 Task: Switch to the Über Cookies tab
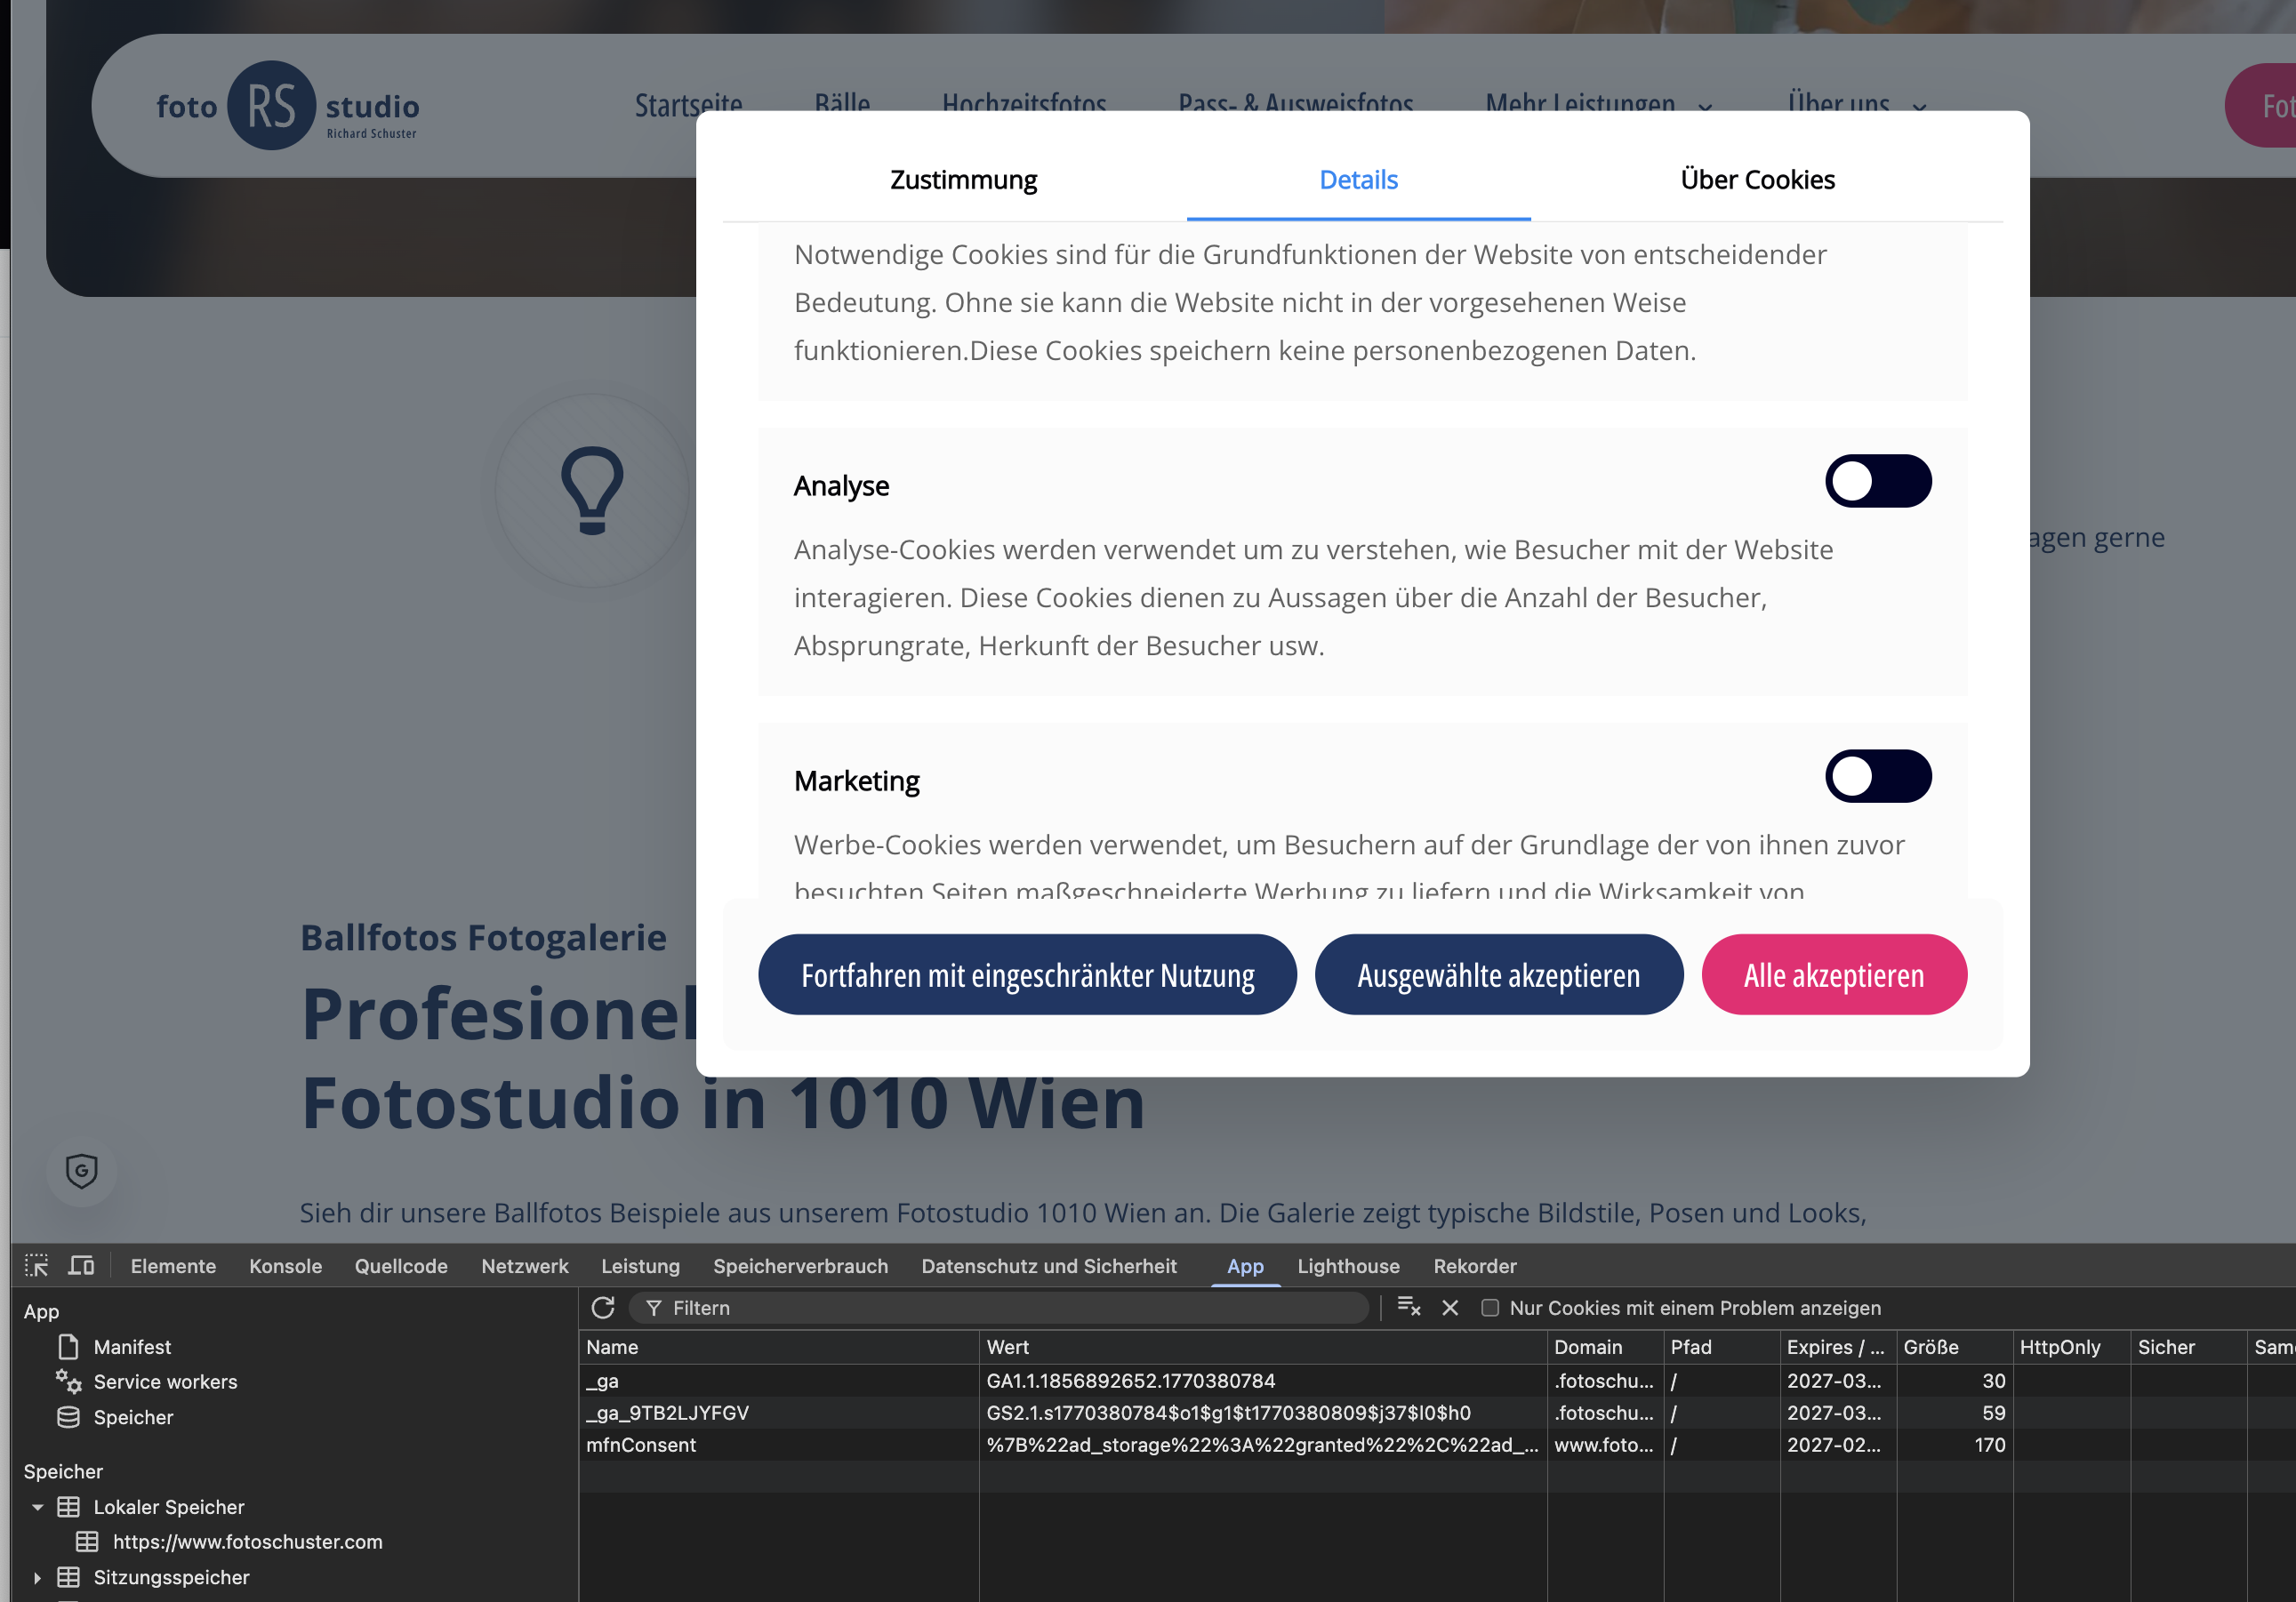pyautogui.click(x=1757, y=180)
